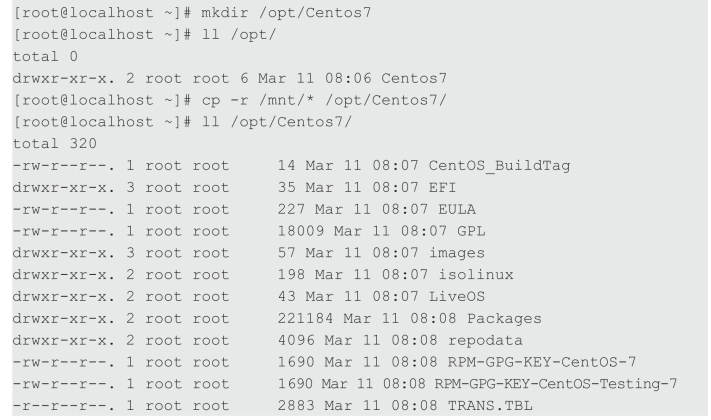Select the EULA file name

457,209
